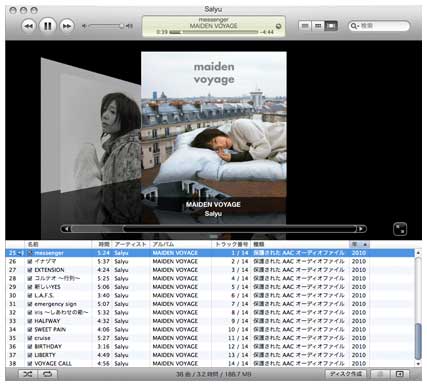Show or hide artwork panel button
427x386 pixels.
coord(400,374)
